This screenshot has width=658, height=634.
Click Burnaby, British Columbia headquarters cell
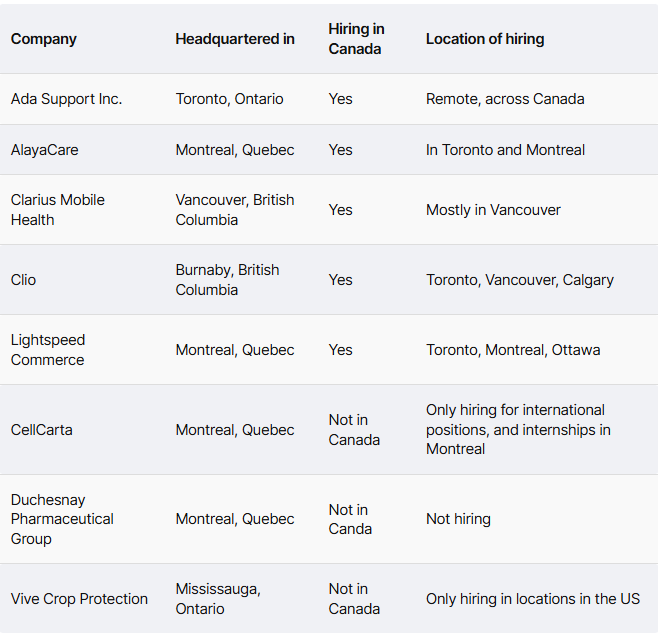[227, 280]
